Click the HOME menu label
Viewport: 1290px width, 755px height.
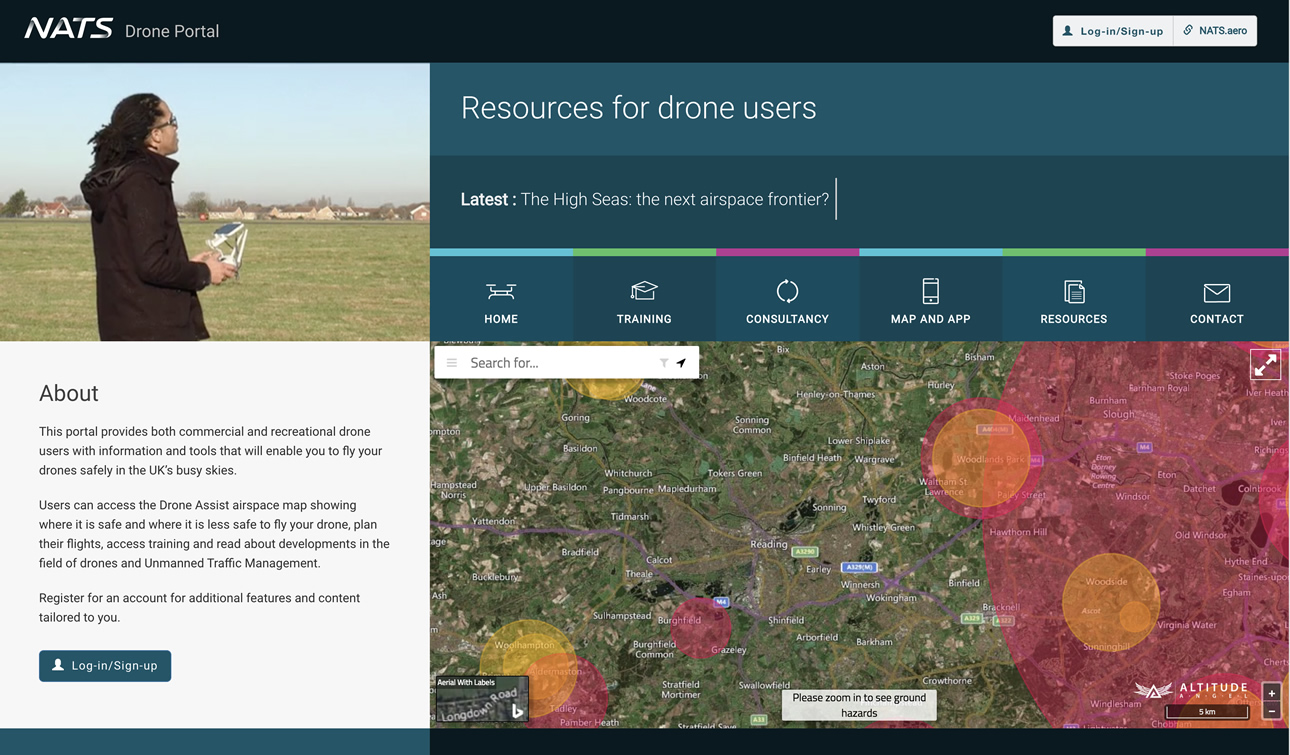point(501,319)
